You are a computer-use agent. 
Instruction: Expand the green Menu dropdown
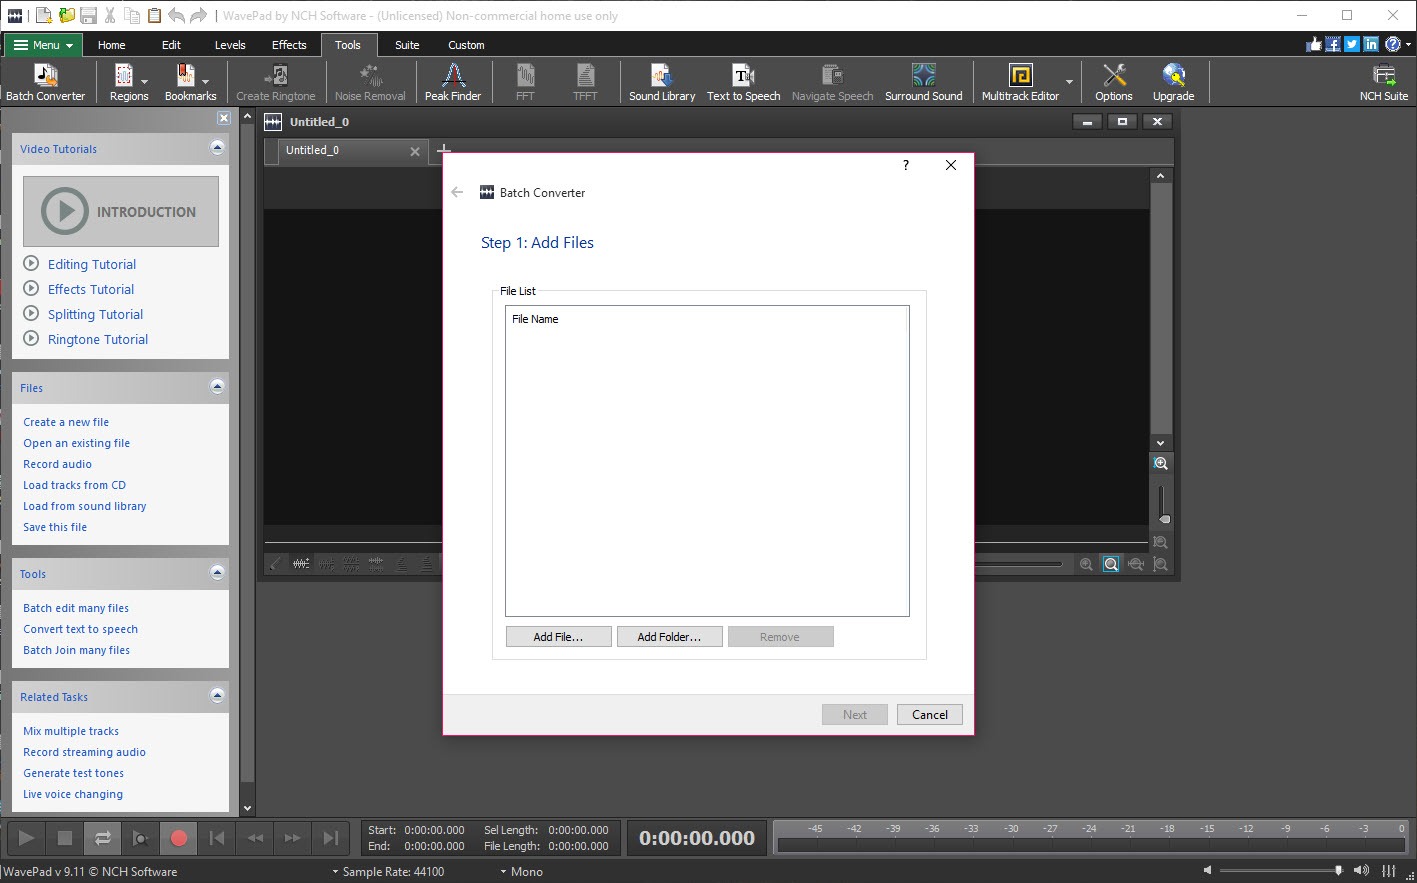coord(43,45)
